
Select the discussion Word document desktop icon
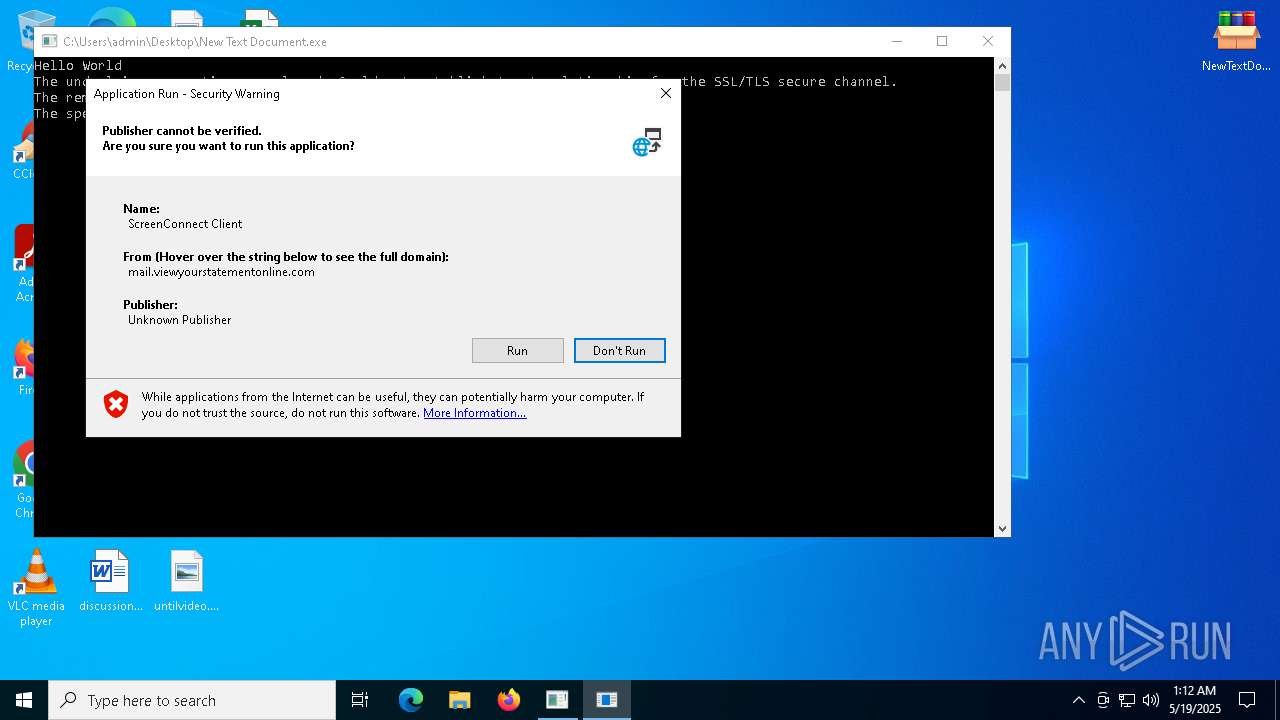[110, 581]
